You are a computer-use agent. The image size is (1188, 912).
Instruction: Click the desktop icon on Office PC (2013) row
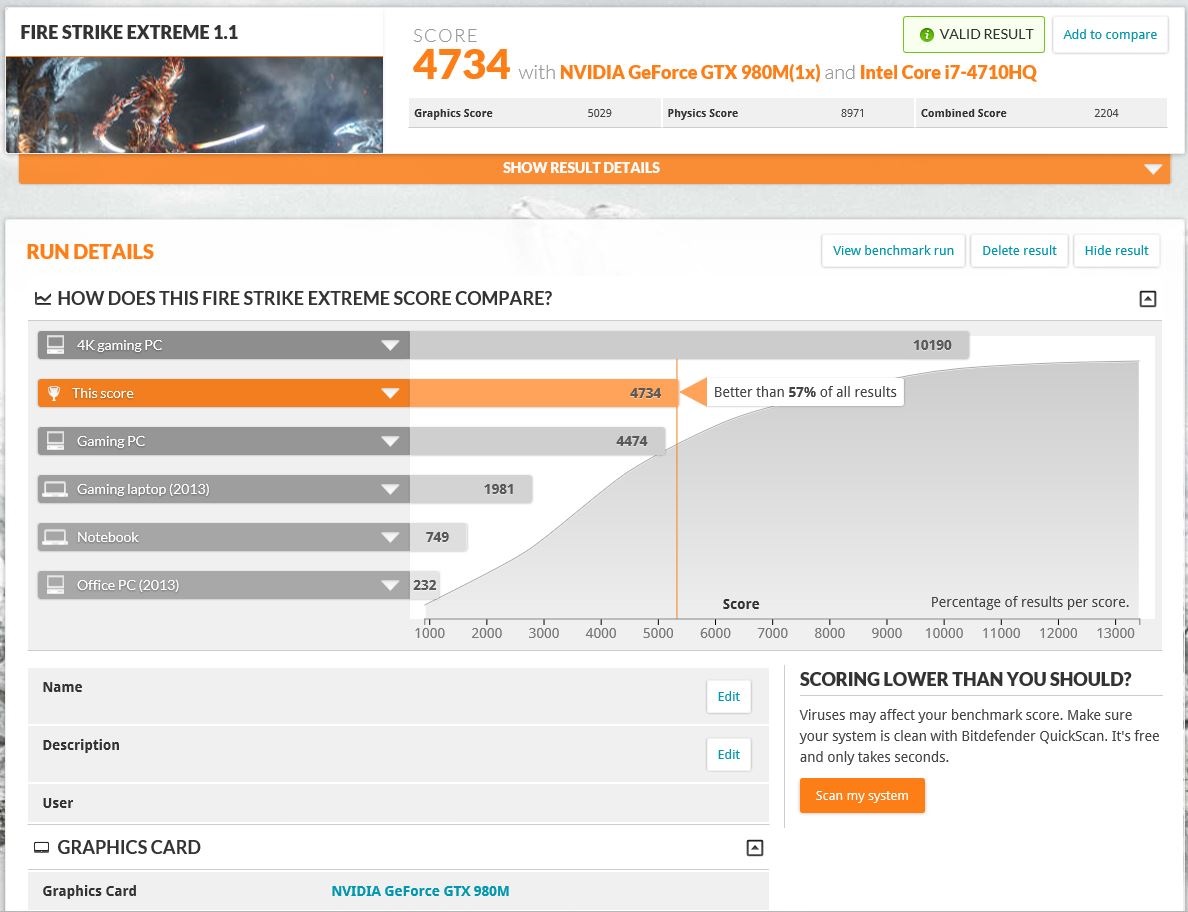tap(55, 585)
